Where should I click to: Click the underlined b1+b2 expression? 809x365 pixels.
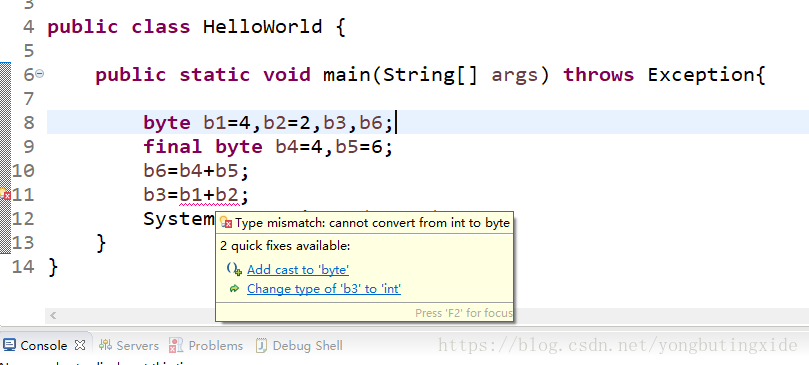pyautogui.click(x=209, y=195)
